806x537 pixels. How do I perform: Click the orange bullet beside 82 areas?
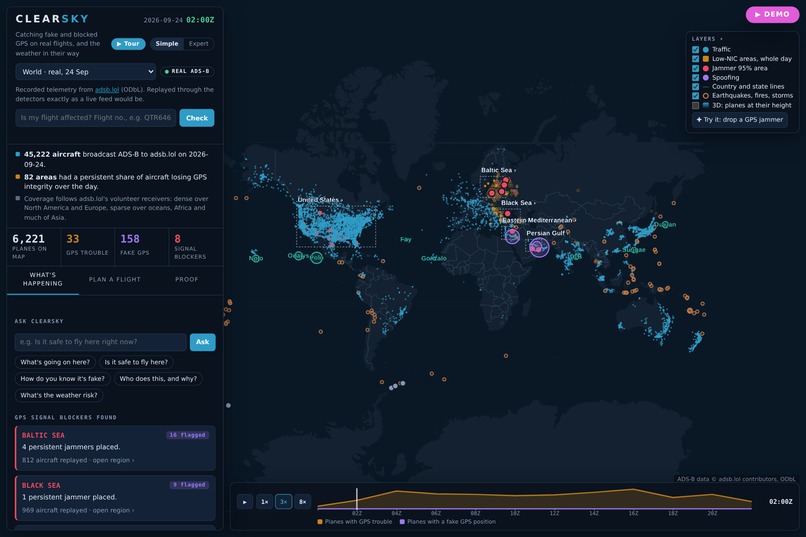pyautogui.click(x=18, y=177)
